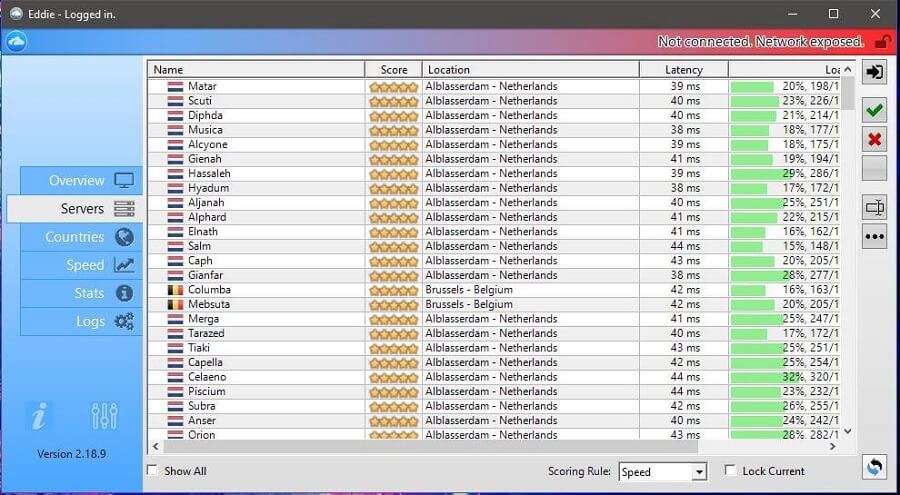Open the Logs tab

click(x=81, y=321)
